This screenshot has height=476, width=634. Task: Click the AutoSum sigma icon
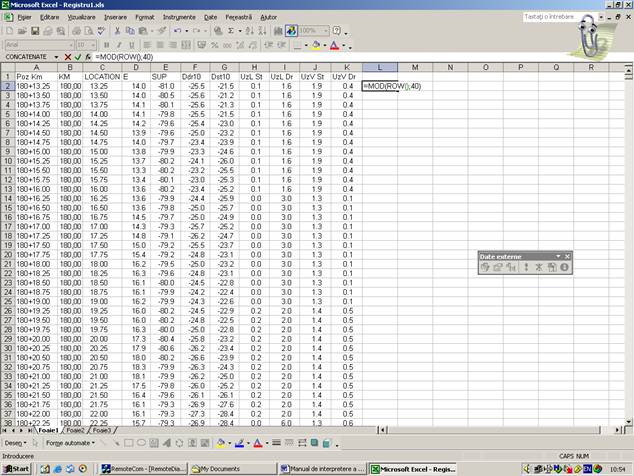coord(229,31)
